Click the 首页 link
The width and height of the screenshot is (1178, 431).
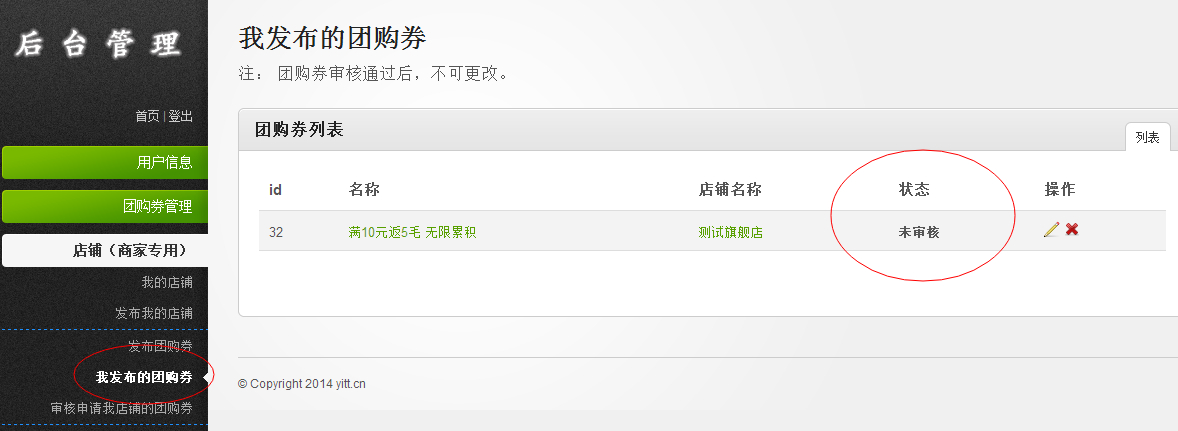147,116
